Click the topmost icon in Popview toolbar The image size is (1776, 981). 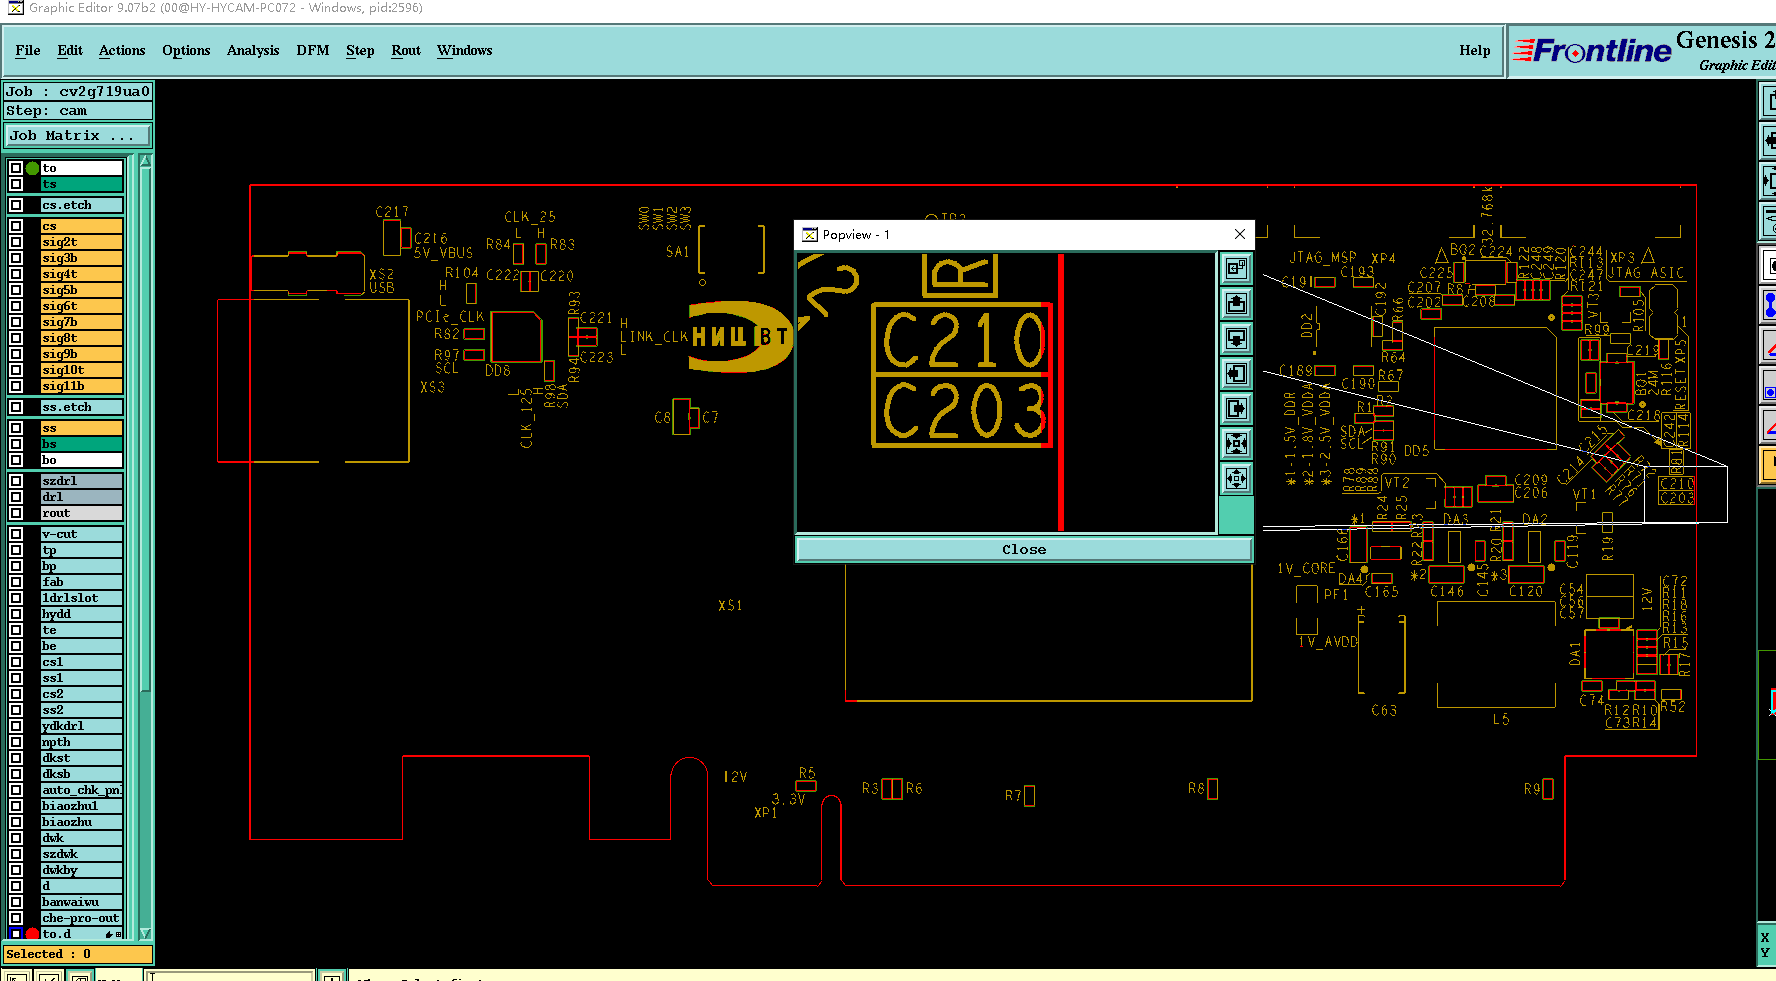tap(1237, 268)
